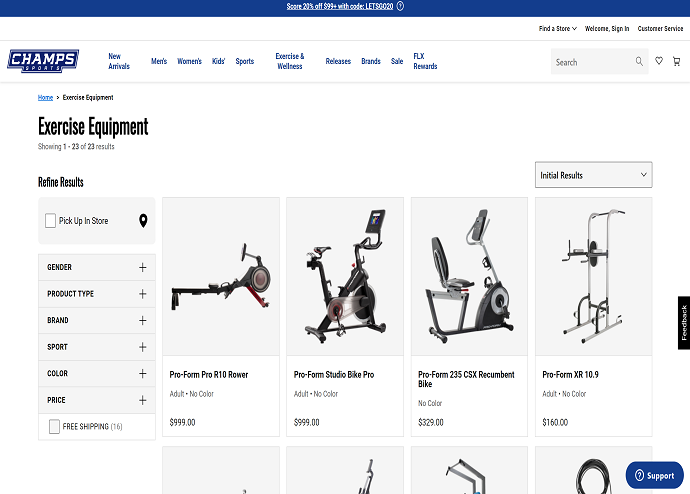690x494 pixels.
Task: Open the Sports menu
Action: (245, 61)
